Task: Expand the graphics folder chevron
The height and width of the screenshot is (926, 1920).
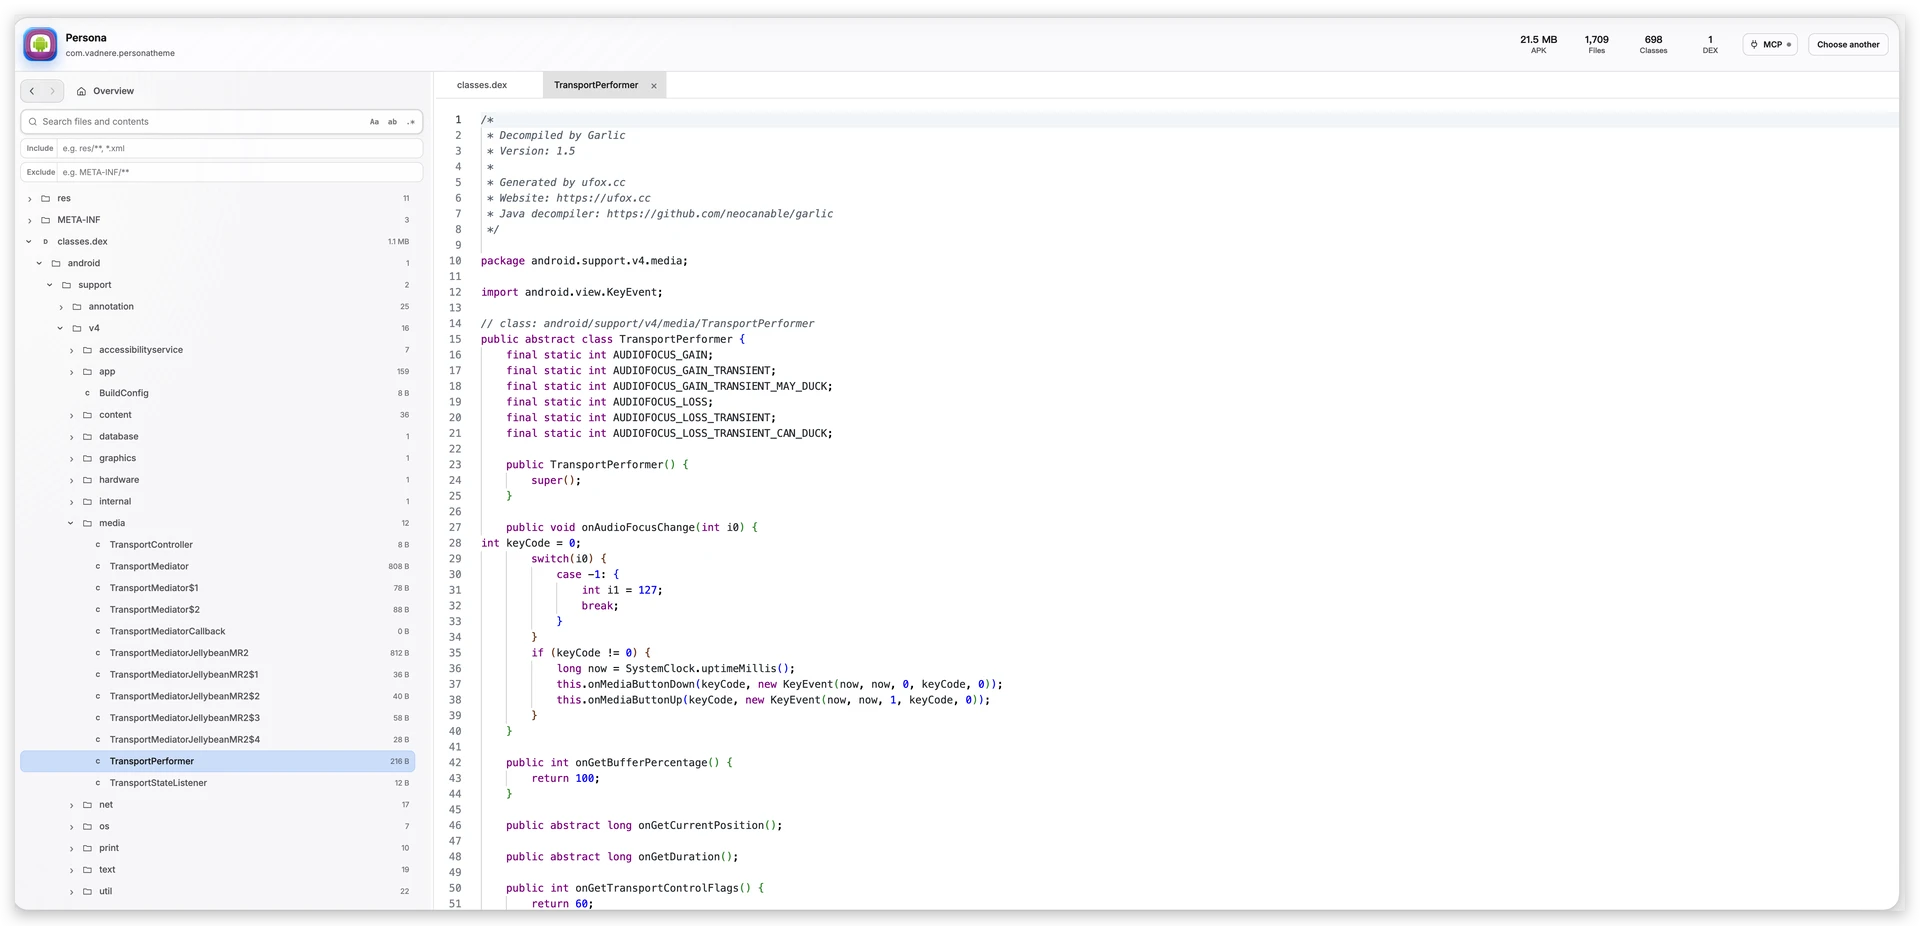Action: [71, 459]
